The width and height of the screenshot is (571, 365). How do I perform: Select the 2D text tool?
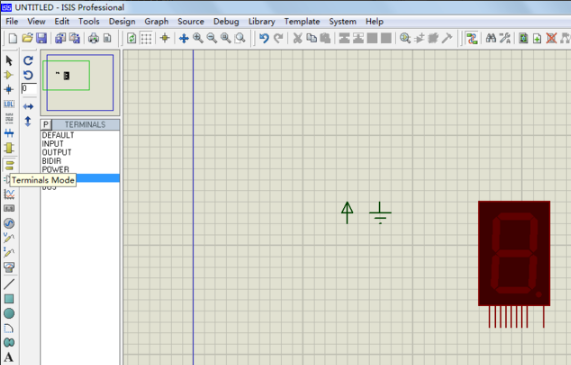tap(9, 357)
